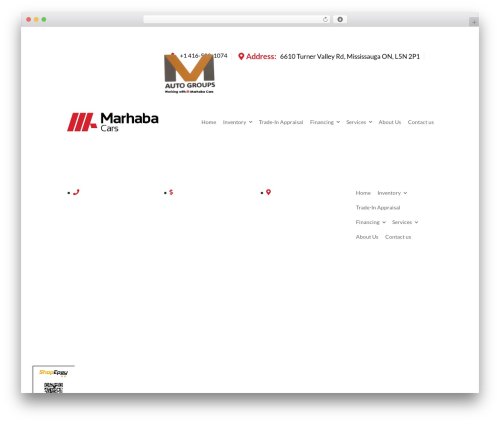Image resolution: width=500 pixels, height=423 pixels.
Task: Open Contact us in the top navigation
Action: [x=421, y=122]
